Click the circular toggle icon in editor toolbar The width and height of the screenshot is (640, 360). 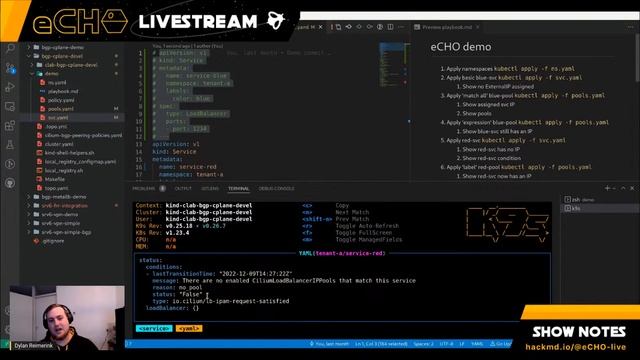point(380,27)
